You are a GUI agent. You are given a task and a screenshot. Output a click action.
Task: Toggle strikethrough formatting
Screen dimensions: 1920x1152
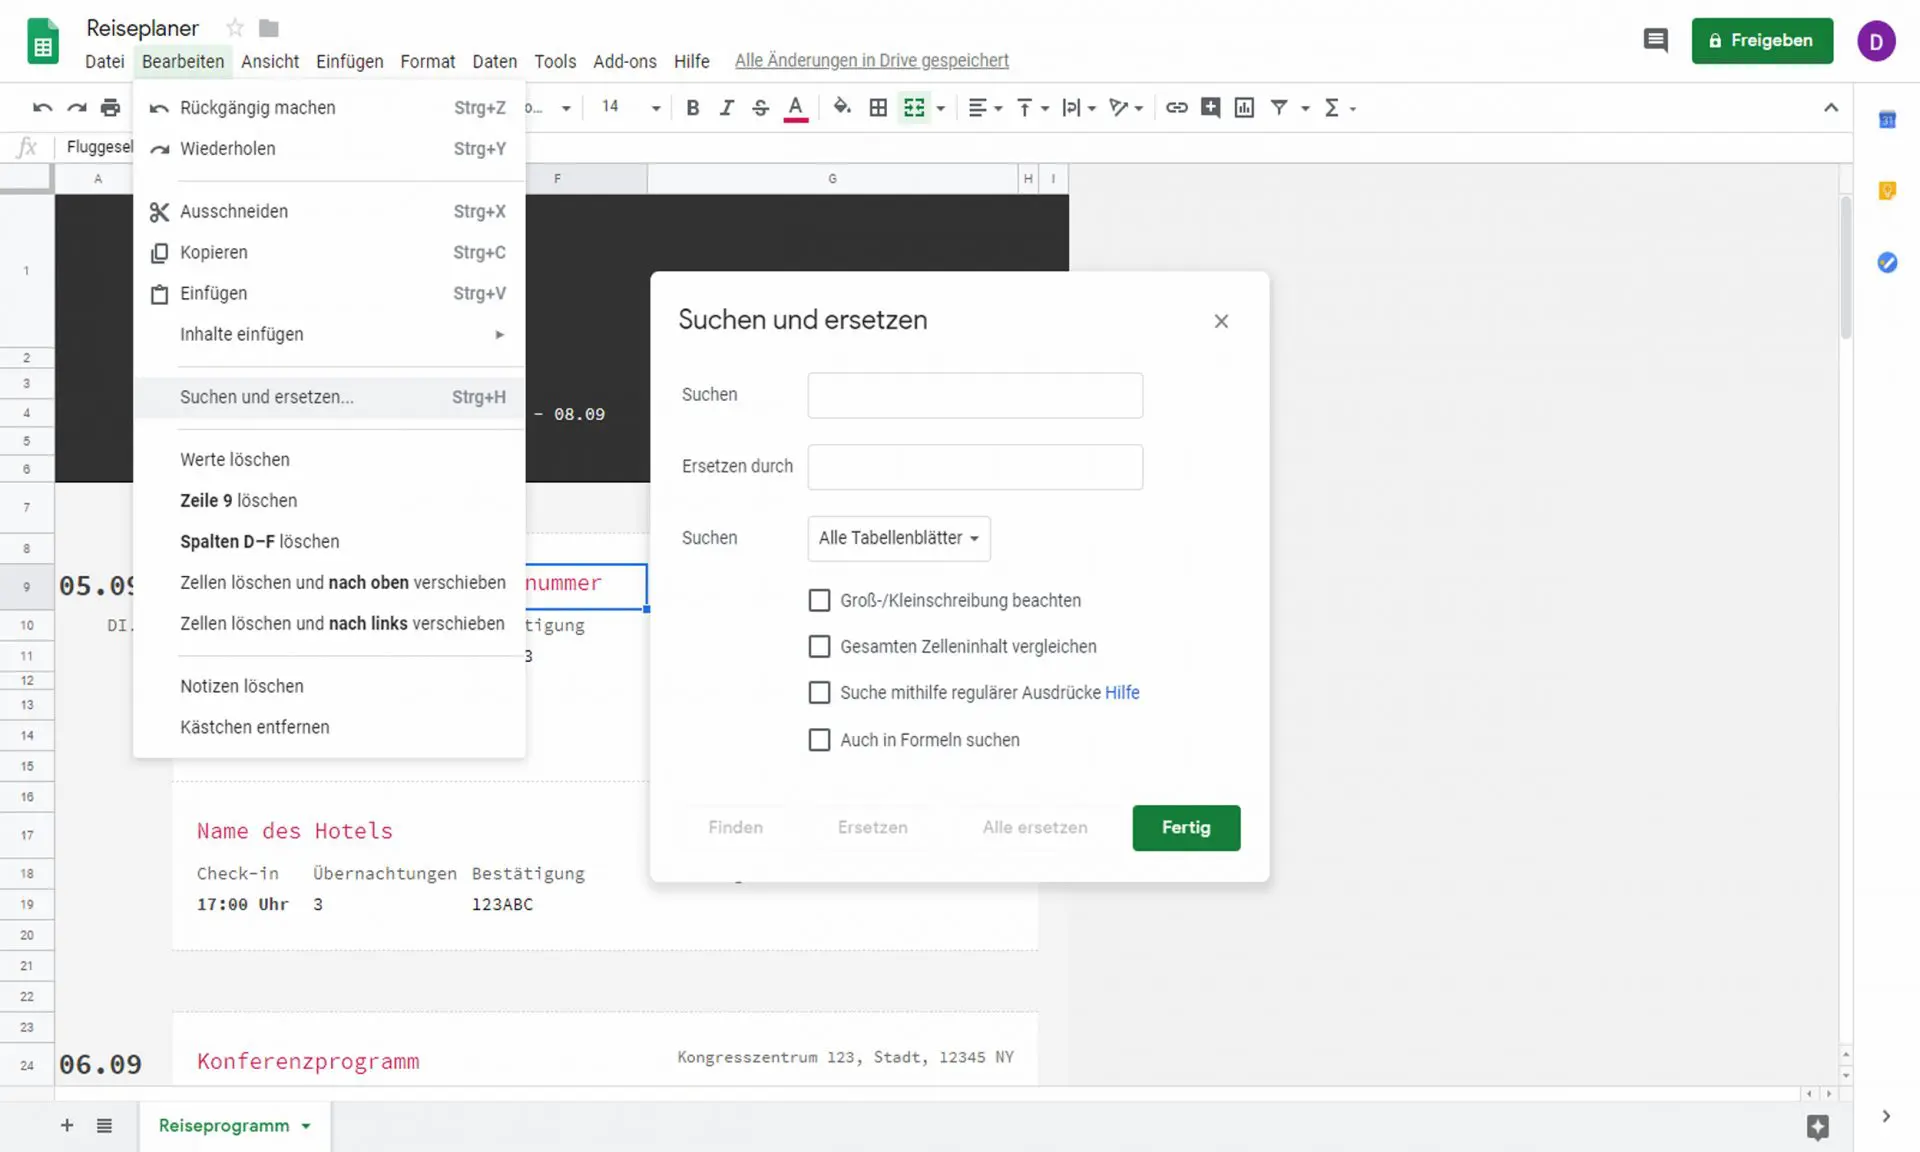point(760,108)
